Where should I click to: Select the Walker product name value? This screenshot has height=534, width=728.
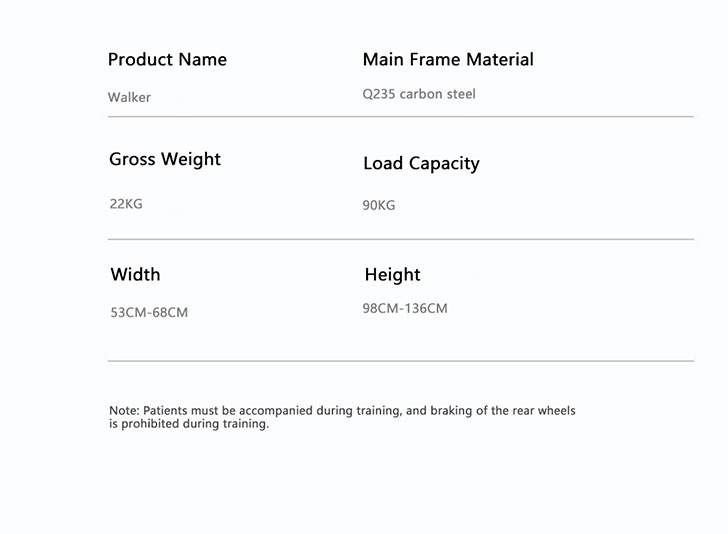coord(129,98)
